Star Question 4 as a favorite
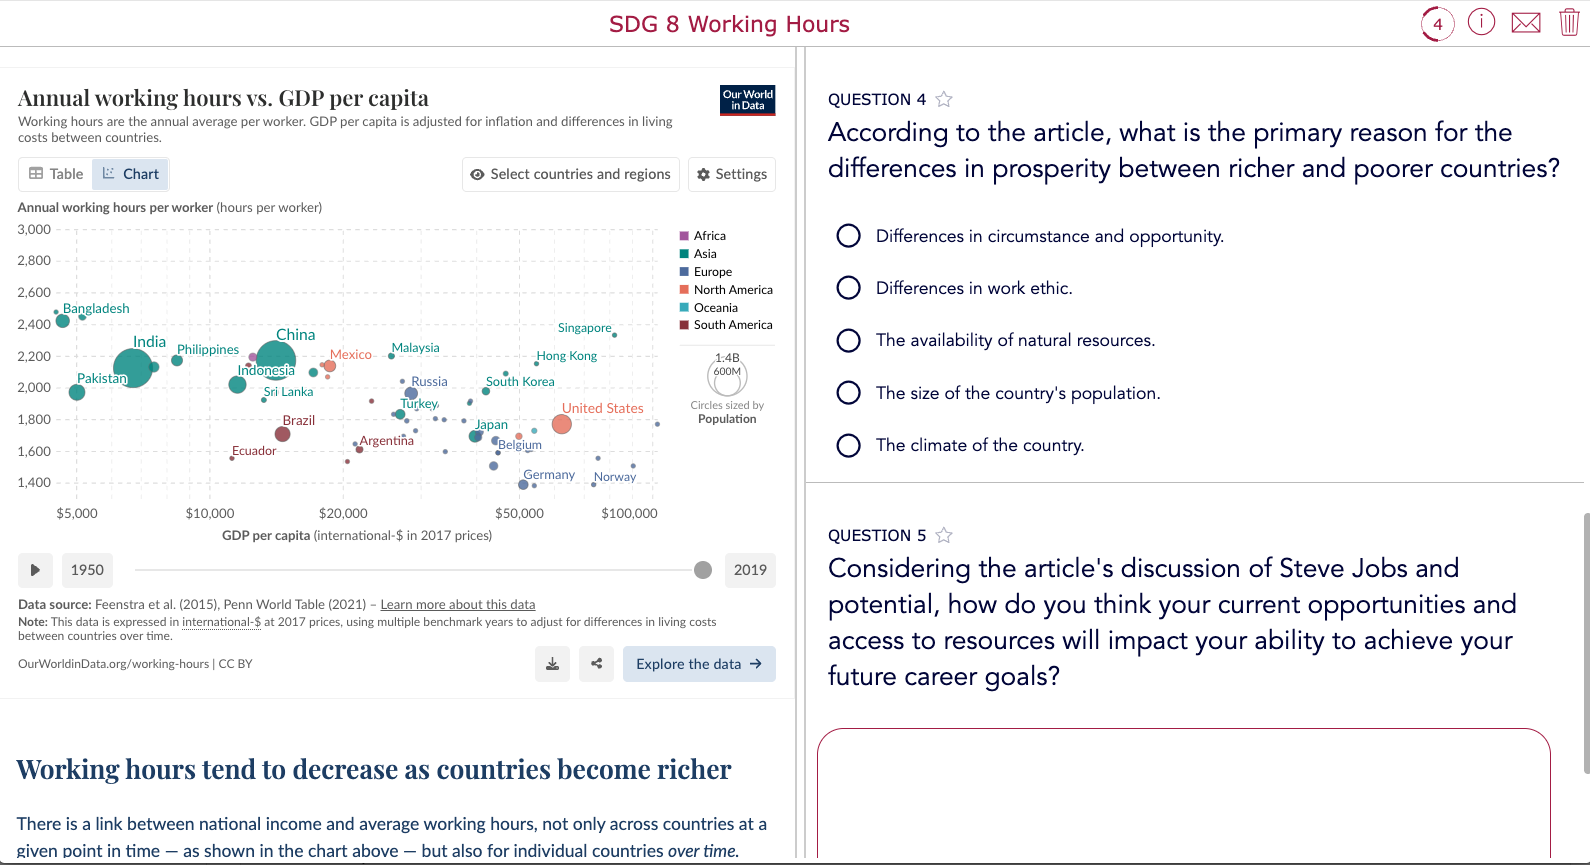 (943, 99)
